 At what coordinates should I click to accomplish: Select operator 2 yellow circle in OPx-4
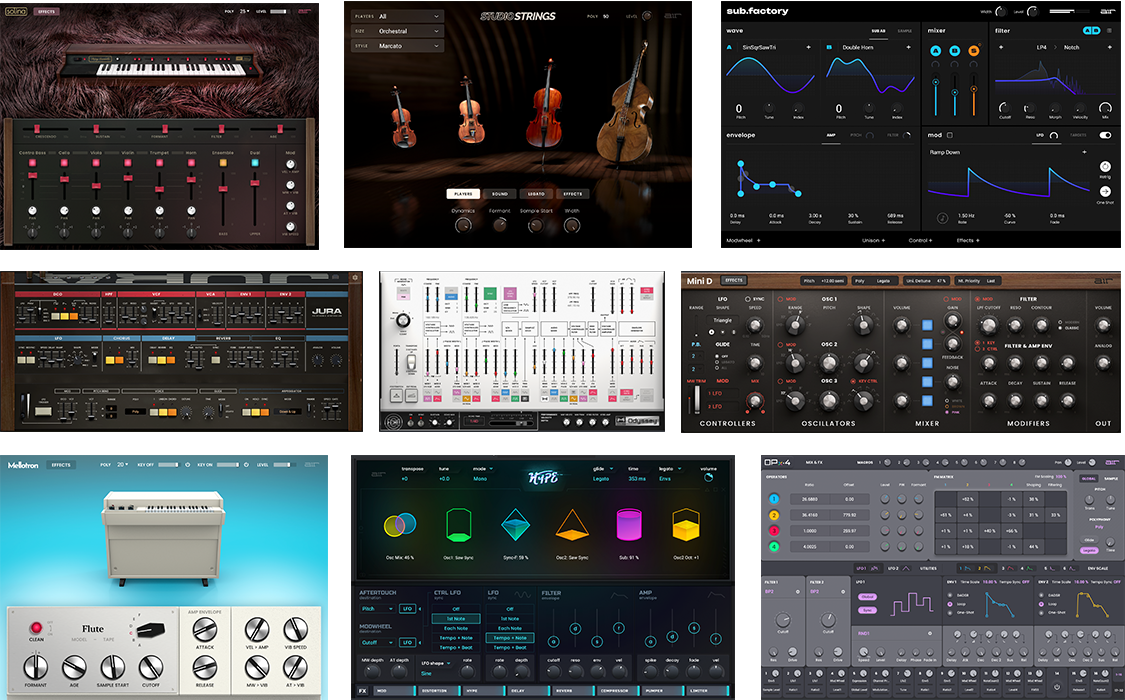click(x=774, y=514)
